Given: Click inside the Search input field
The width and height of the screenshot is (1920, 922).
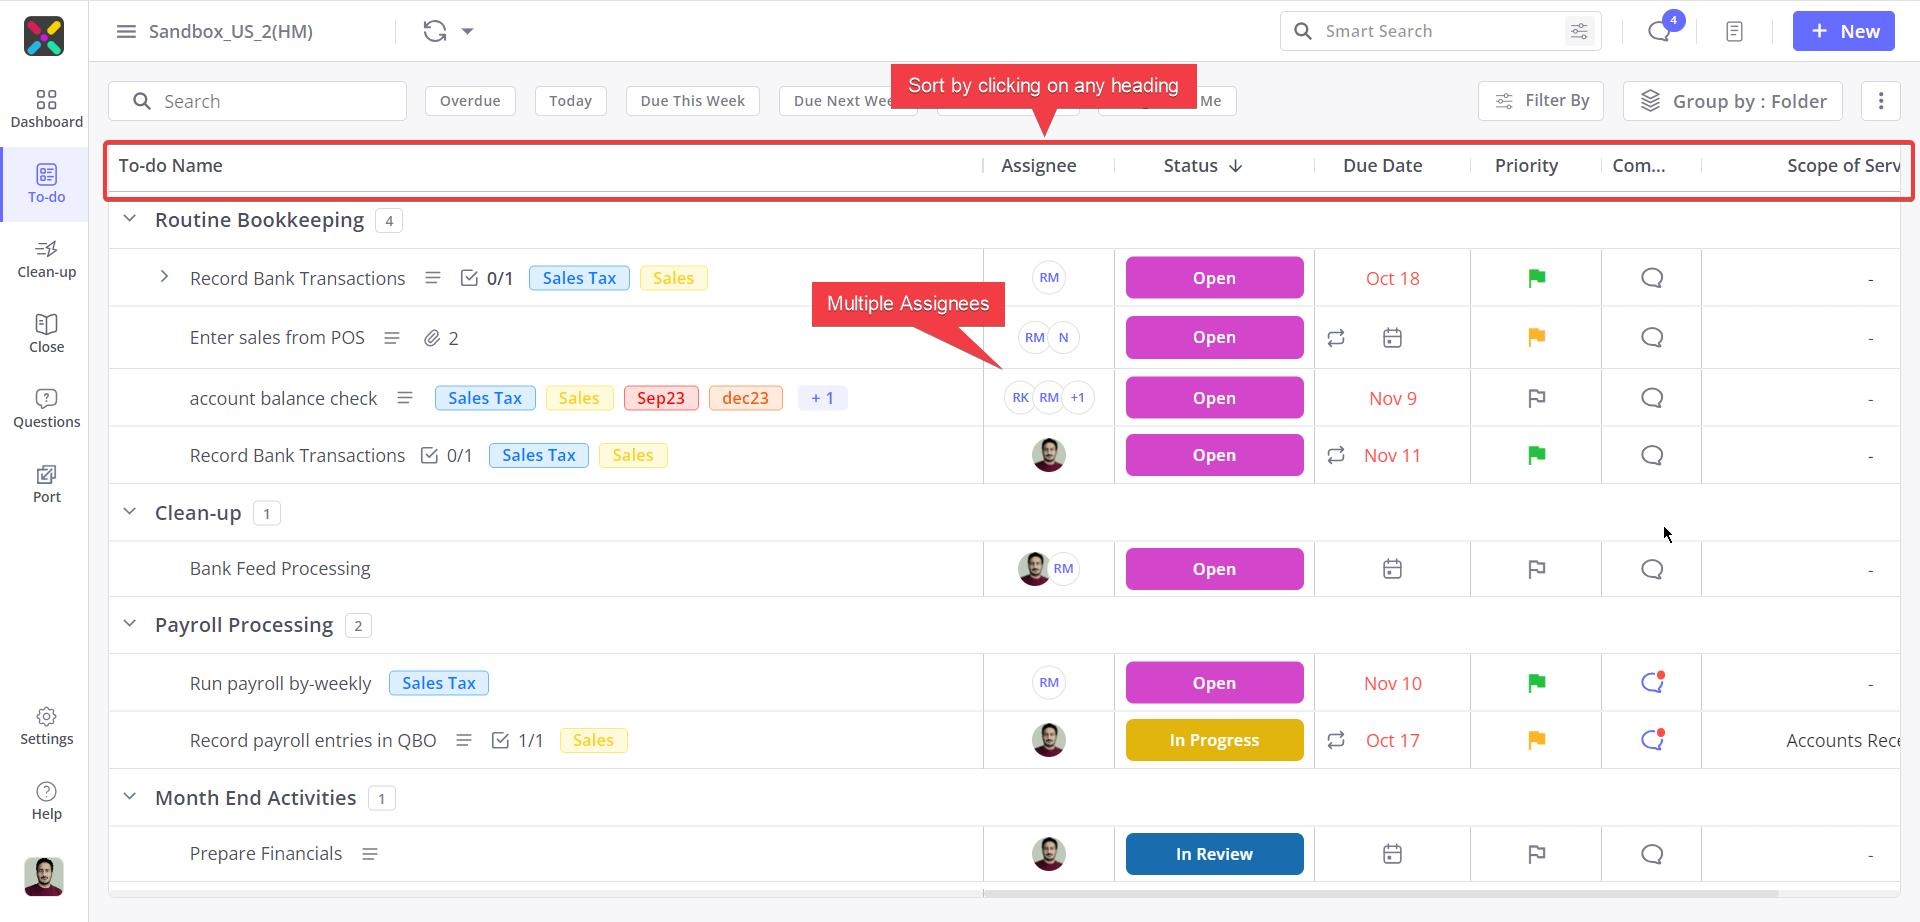Looking at the screenshot, I should (x=257, y=101).
